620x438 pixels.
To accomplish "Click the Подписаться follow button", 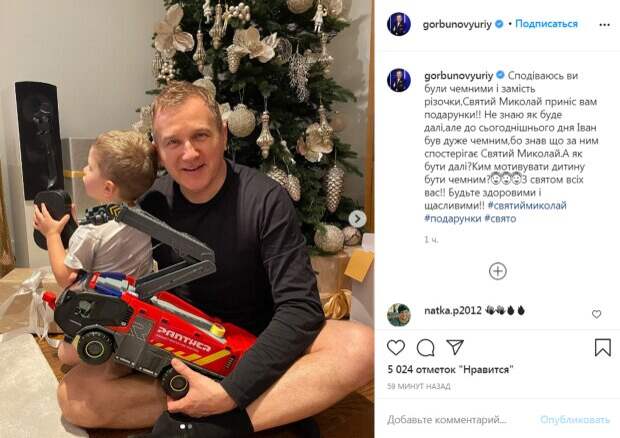I will tap(546, 24).
